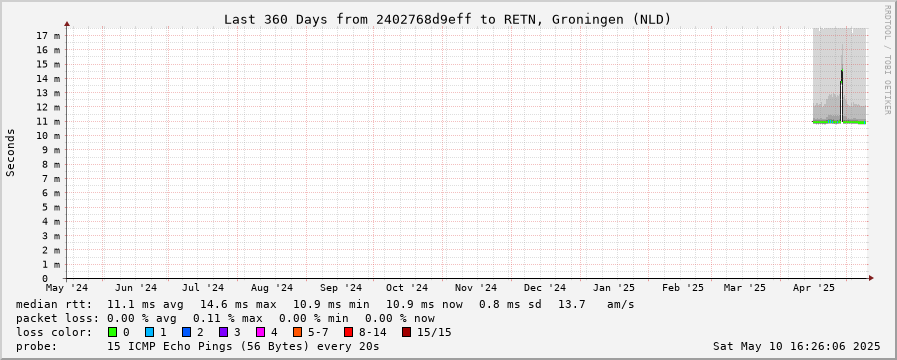Click the red arrow at x-axis end
Screen dimensions: 897x360
coord(872,278)
